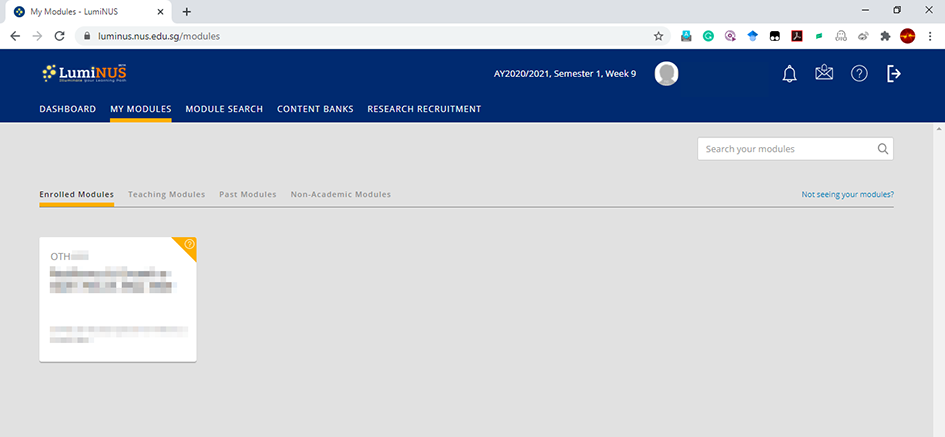945x437 pixels.
Task: Close the My Modules - LumiNUS tab
Action: (x=160, y=11)
